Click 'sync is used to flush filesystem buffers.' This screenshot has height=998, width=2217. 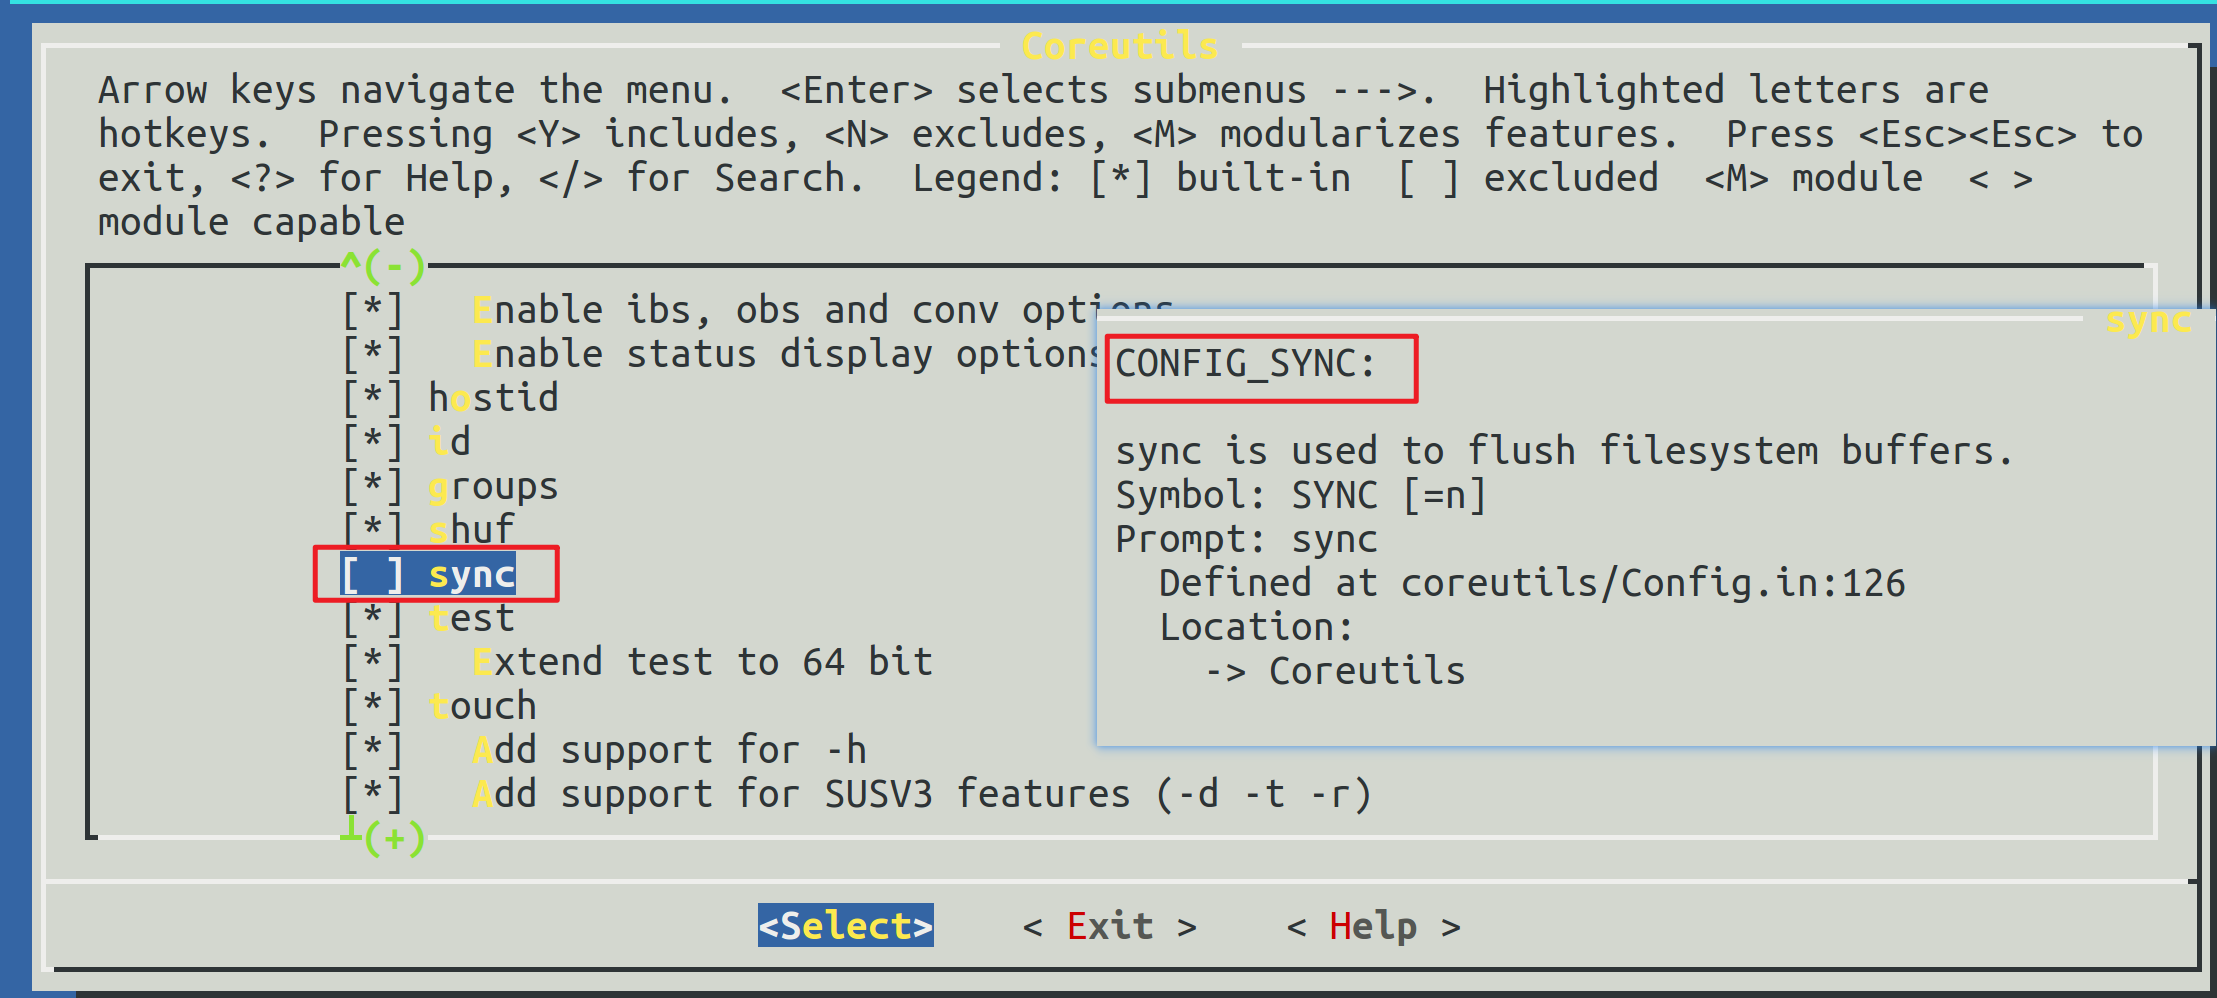pos(1564,451)
